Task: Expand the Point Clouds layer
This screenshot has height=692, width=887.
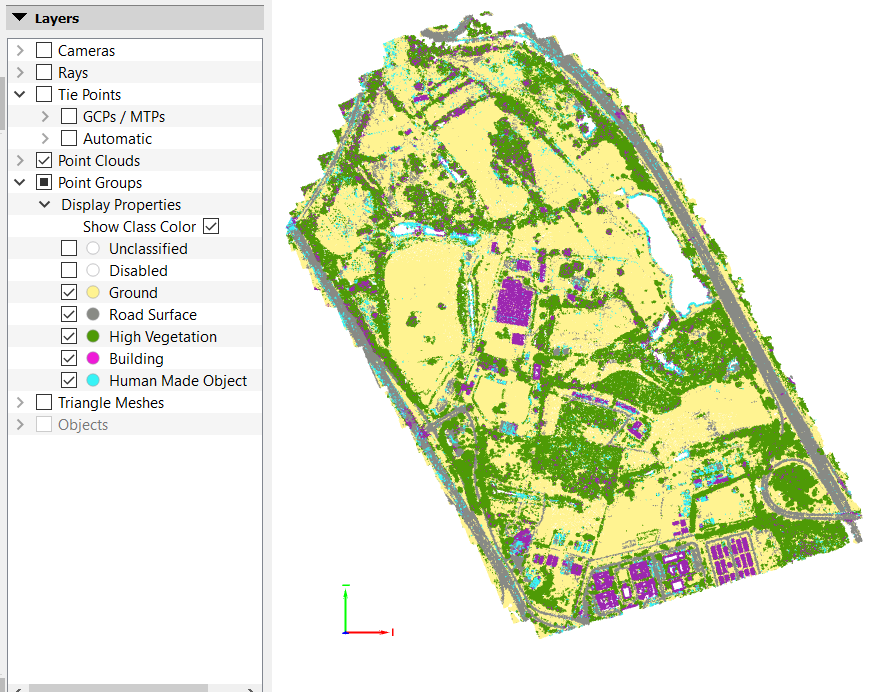Action: (x=20, y=161)
